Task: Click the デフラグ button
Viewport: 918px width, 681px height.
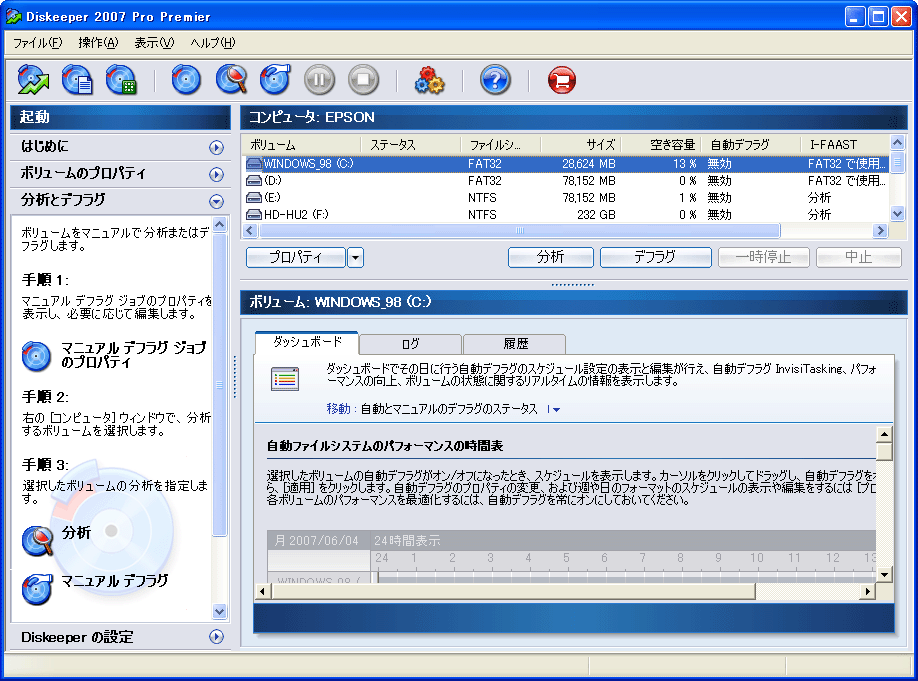Action: click(x=656, y=258)
